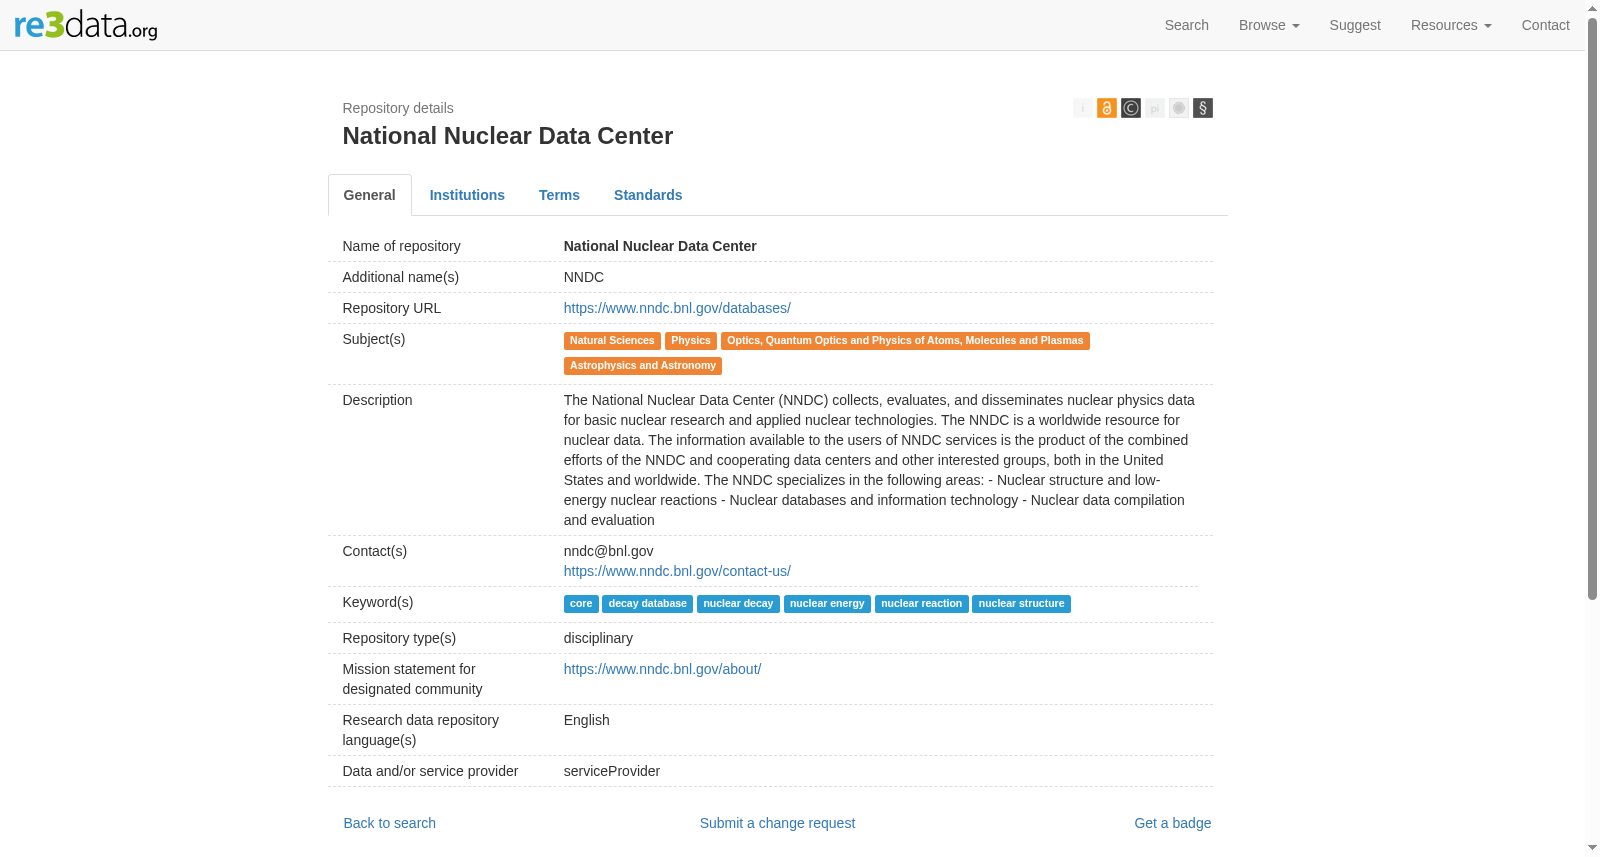This screenshot has height=857, width=1600.
Task: Click the faded 'pi' persistent identifier icon
Action: click(x=1154, y=108)
